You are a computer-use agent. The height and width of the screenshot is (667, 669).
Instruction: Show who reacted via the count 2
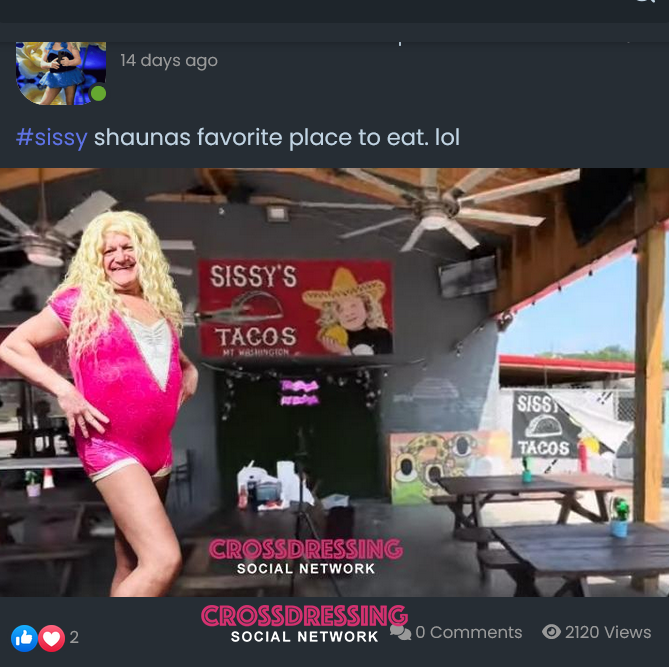[x=74, y=637]
